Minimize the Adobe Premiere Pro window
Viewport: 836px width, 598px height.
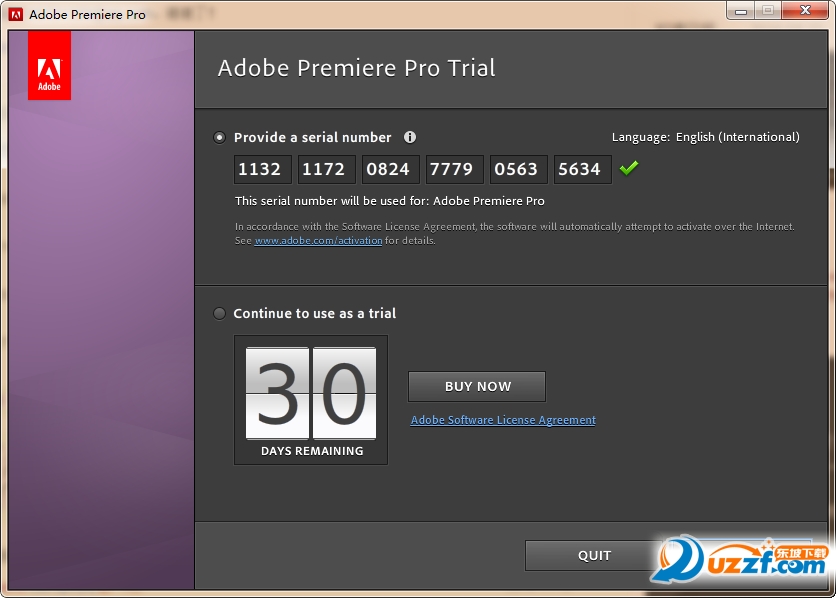[x=741, y=11]
